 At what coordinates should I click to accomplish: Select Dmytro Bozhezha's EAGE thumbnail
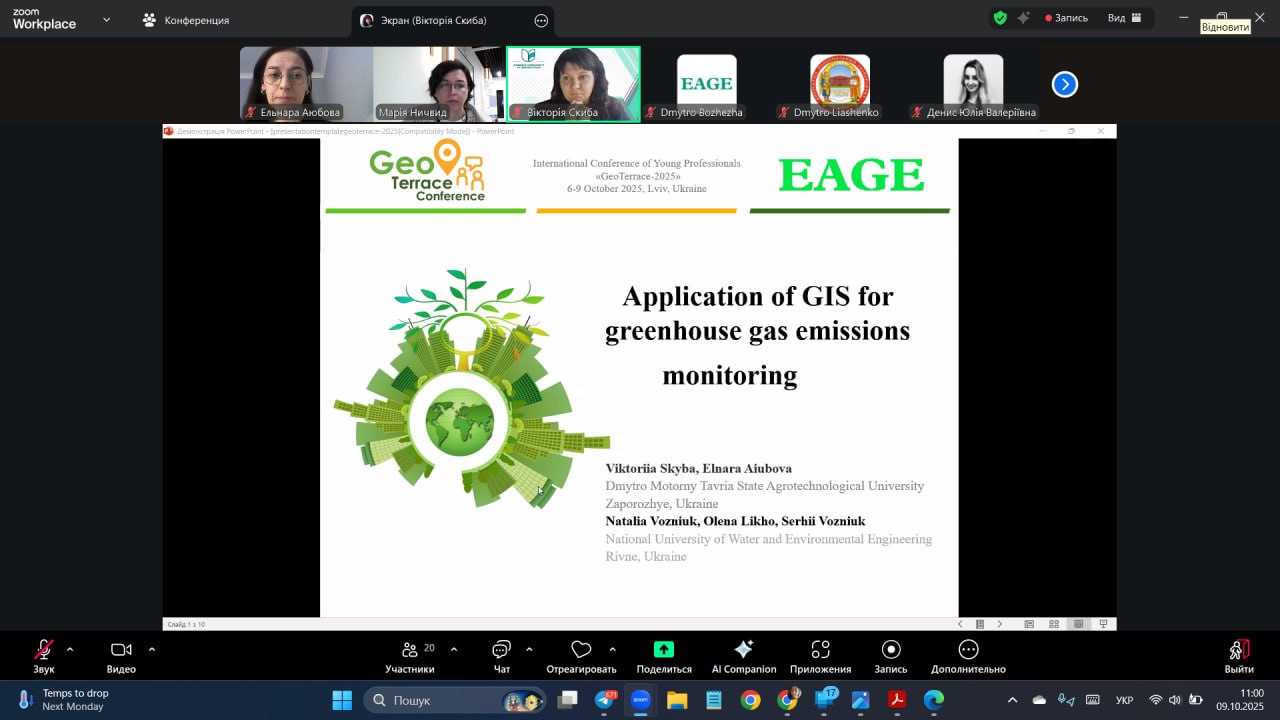click(706, 84)
